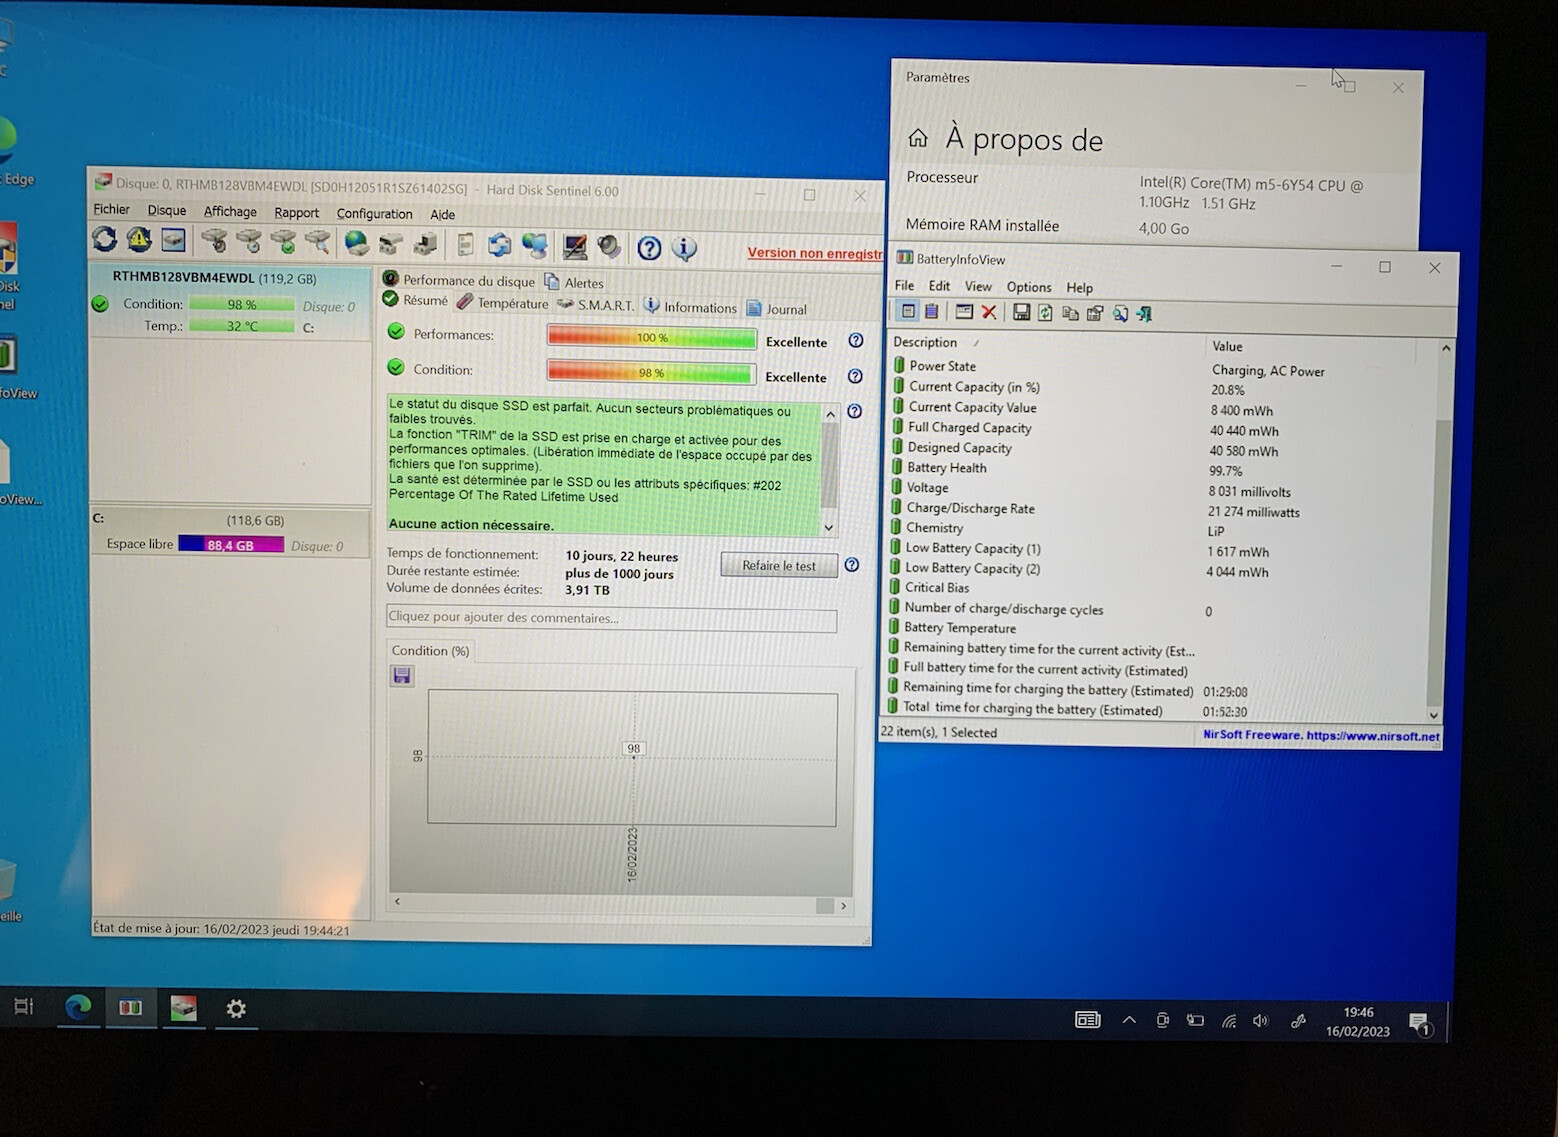Open the Alertes tab
Image resolution: width=1558 pixels, height=1137 pixels.
tap(574, 282)
